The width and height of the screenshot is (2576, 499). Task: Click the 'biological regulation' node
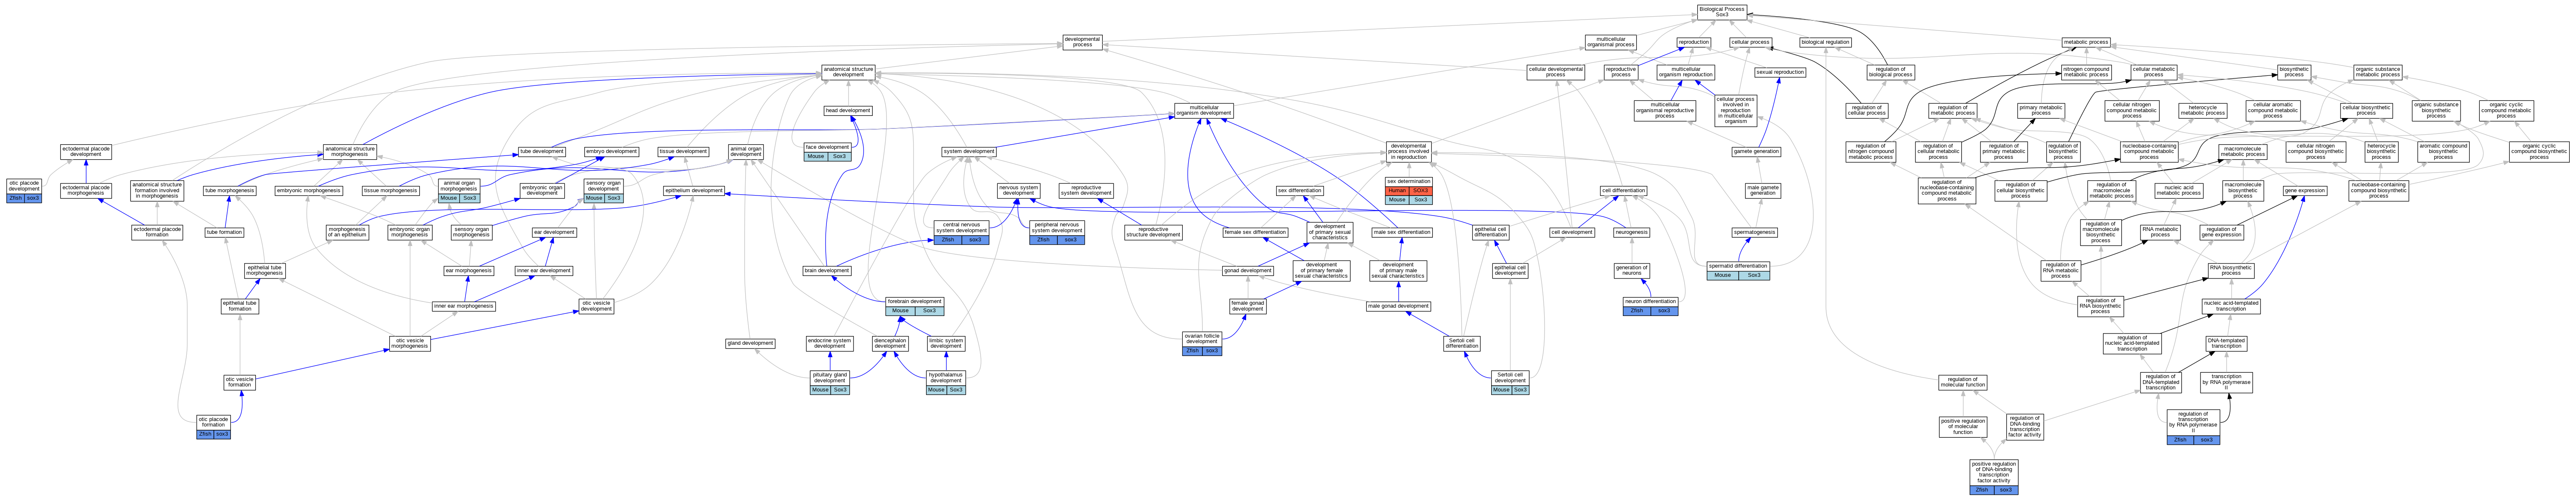[1825, 42]
